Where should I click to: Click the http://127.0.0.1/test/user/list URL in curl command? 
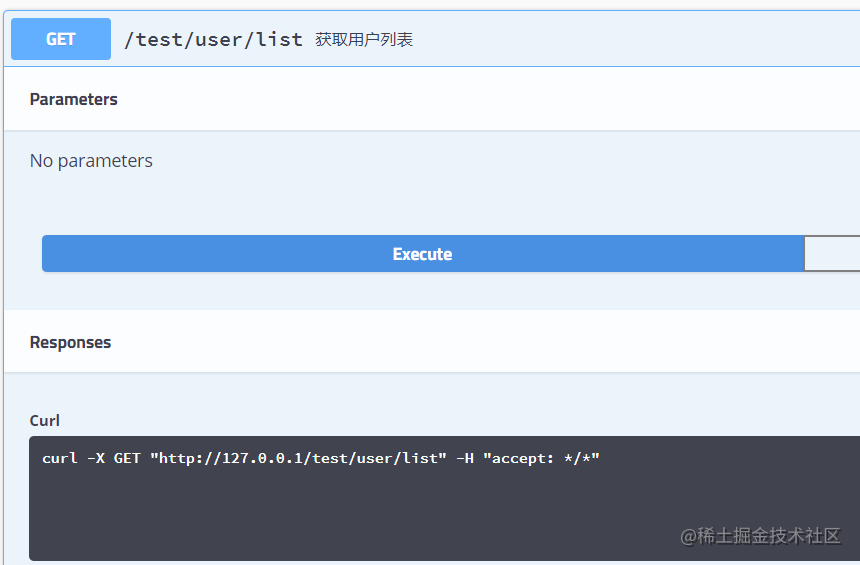[298, 458]
